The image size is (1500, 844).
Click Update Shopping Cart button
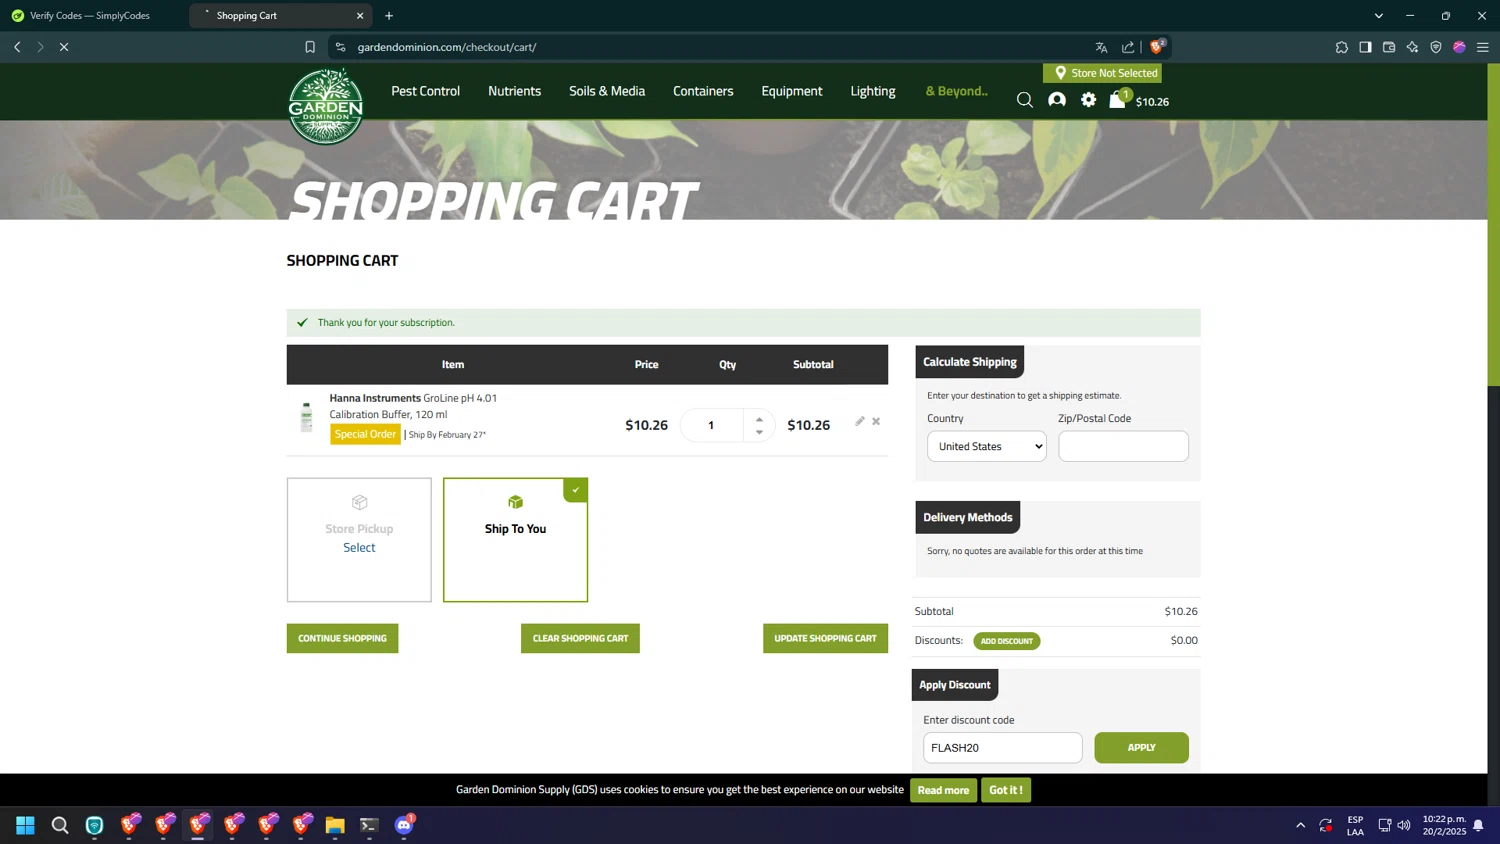pos(825,638)
